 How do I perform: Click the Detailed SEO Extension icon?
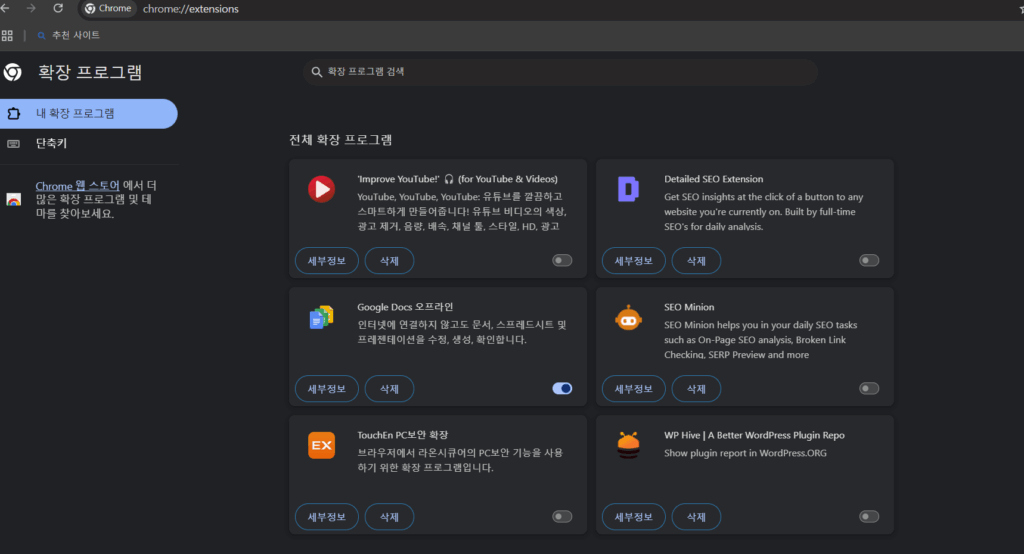pos(628,189)
